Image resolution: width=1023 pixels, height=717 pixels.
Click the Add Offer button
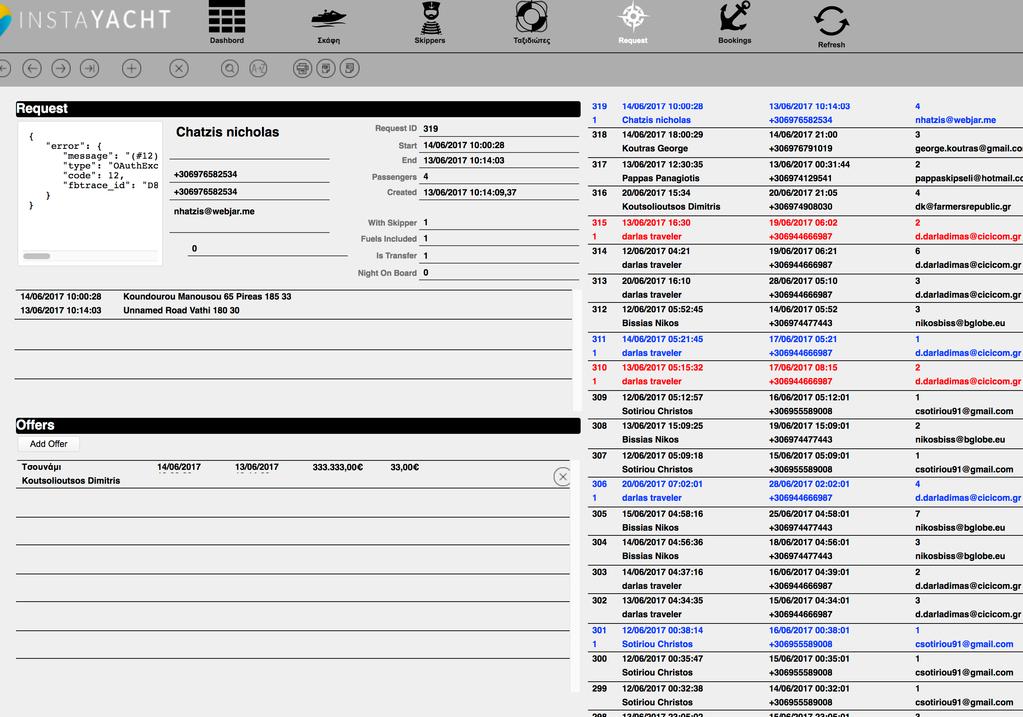[x=48, y=444]
